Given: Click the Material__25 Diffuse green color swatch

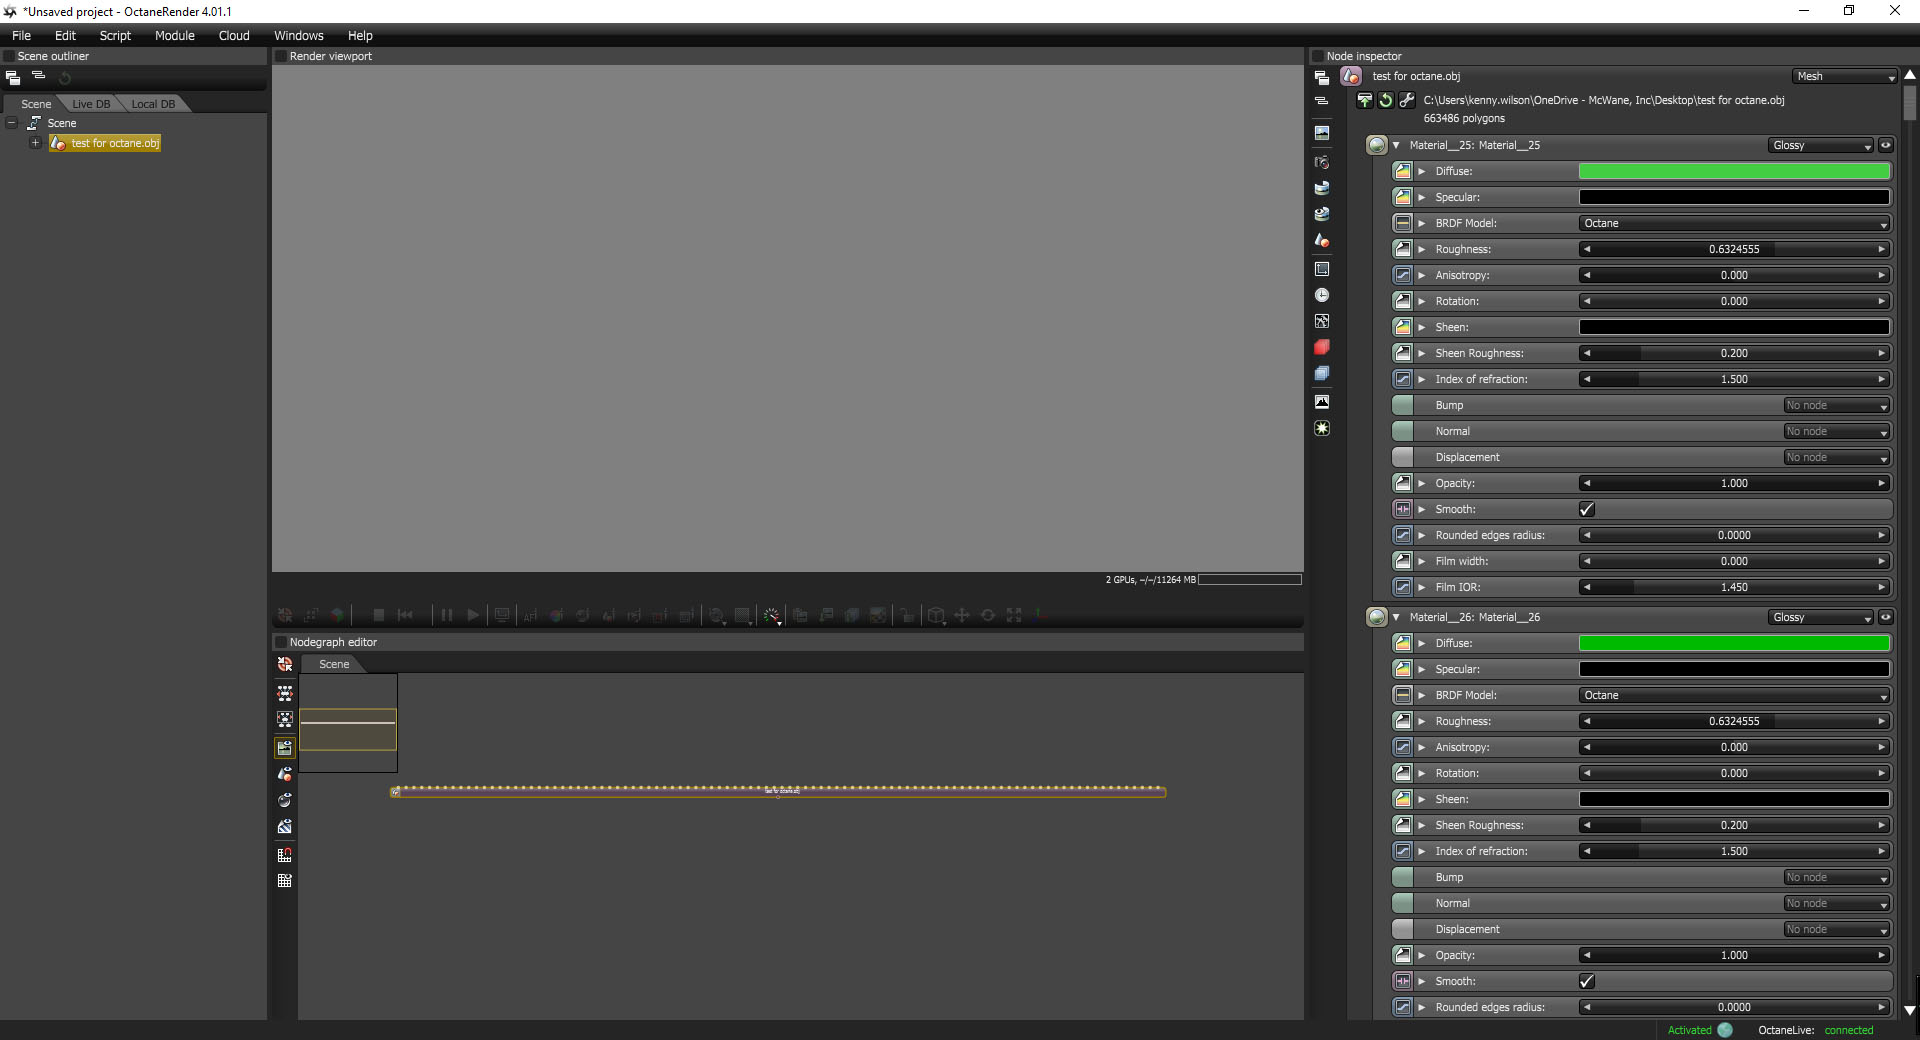Looking at the screenshot, I should 1734,171.
